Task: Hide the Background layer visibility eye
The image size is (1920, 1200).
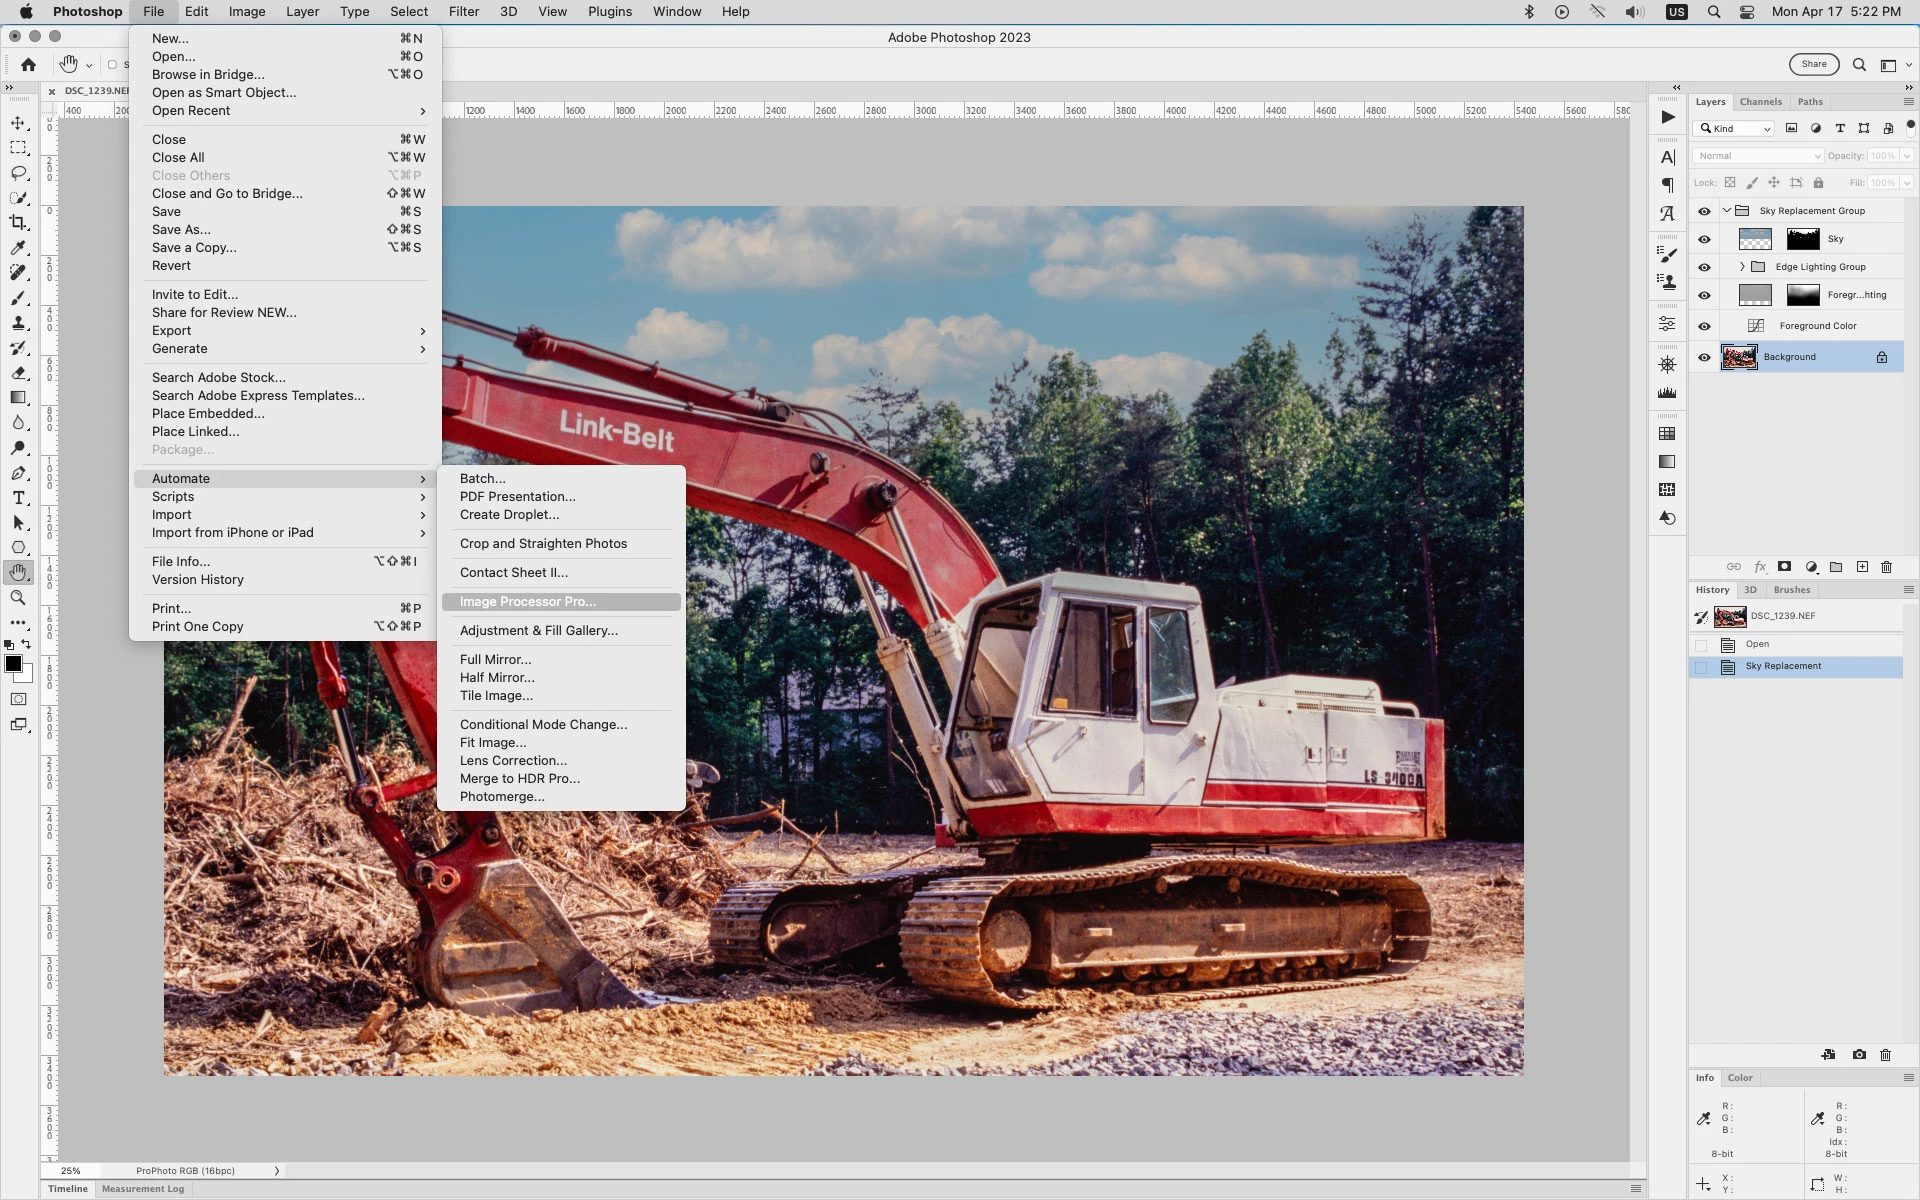Action: (1704, 357)
